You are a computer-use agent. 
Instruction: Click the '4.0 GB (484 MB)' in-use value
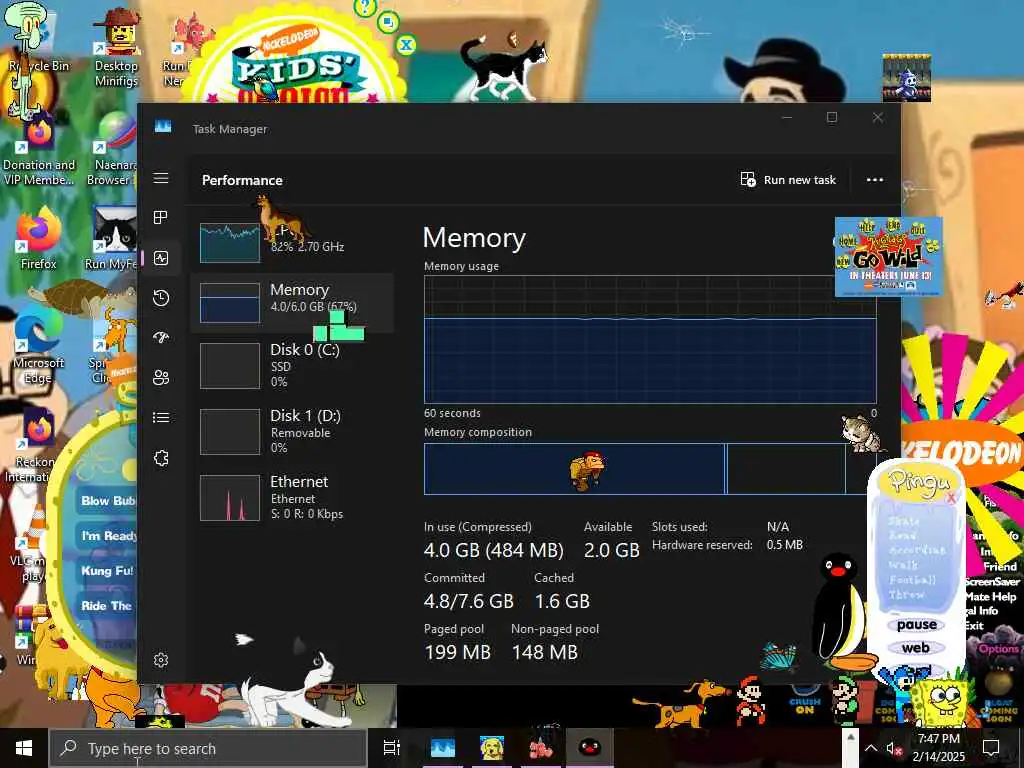point(493,550)
